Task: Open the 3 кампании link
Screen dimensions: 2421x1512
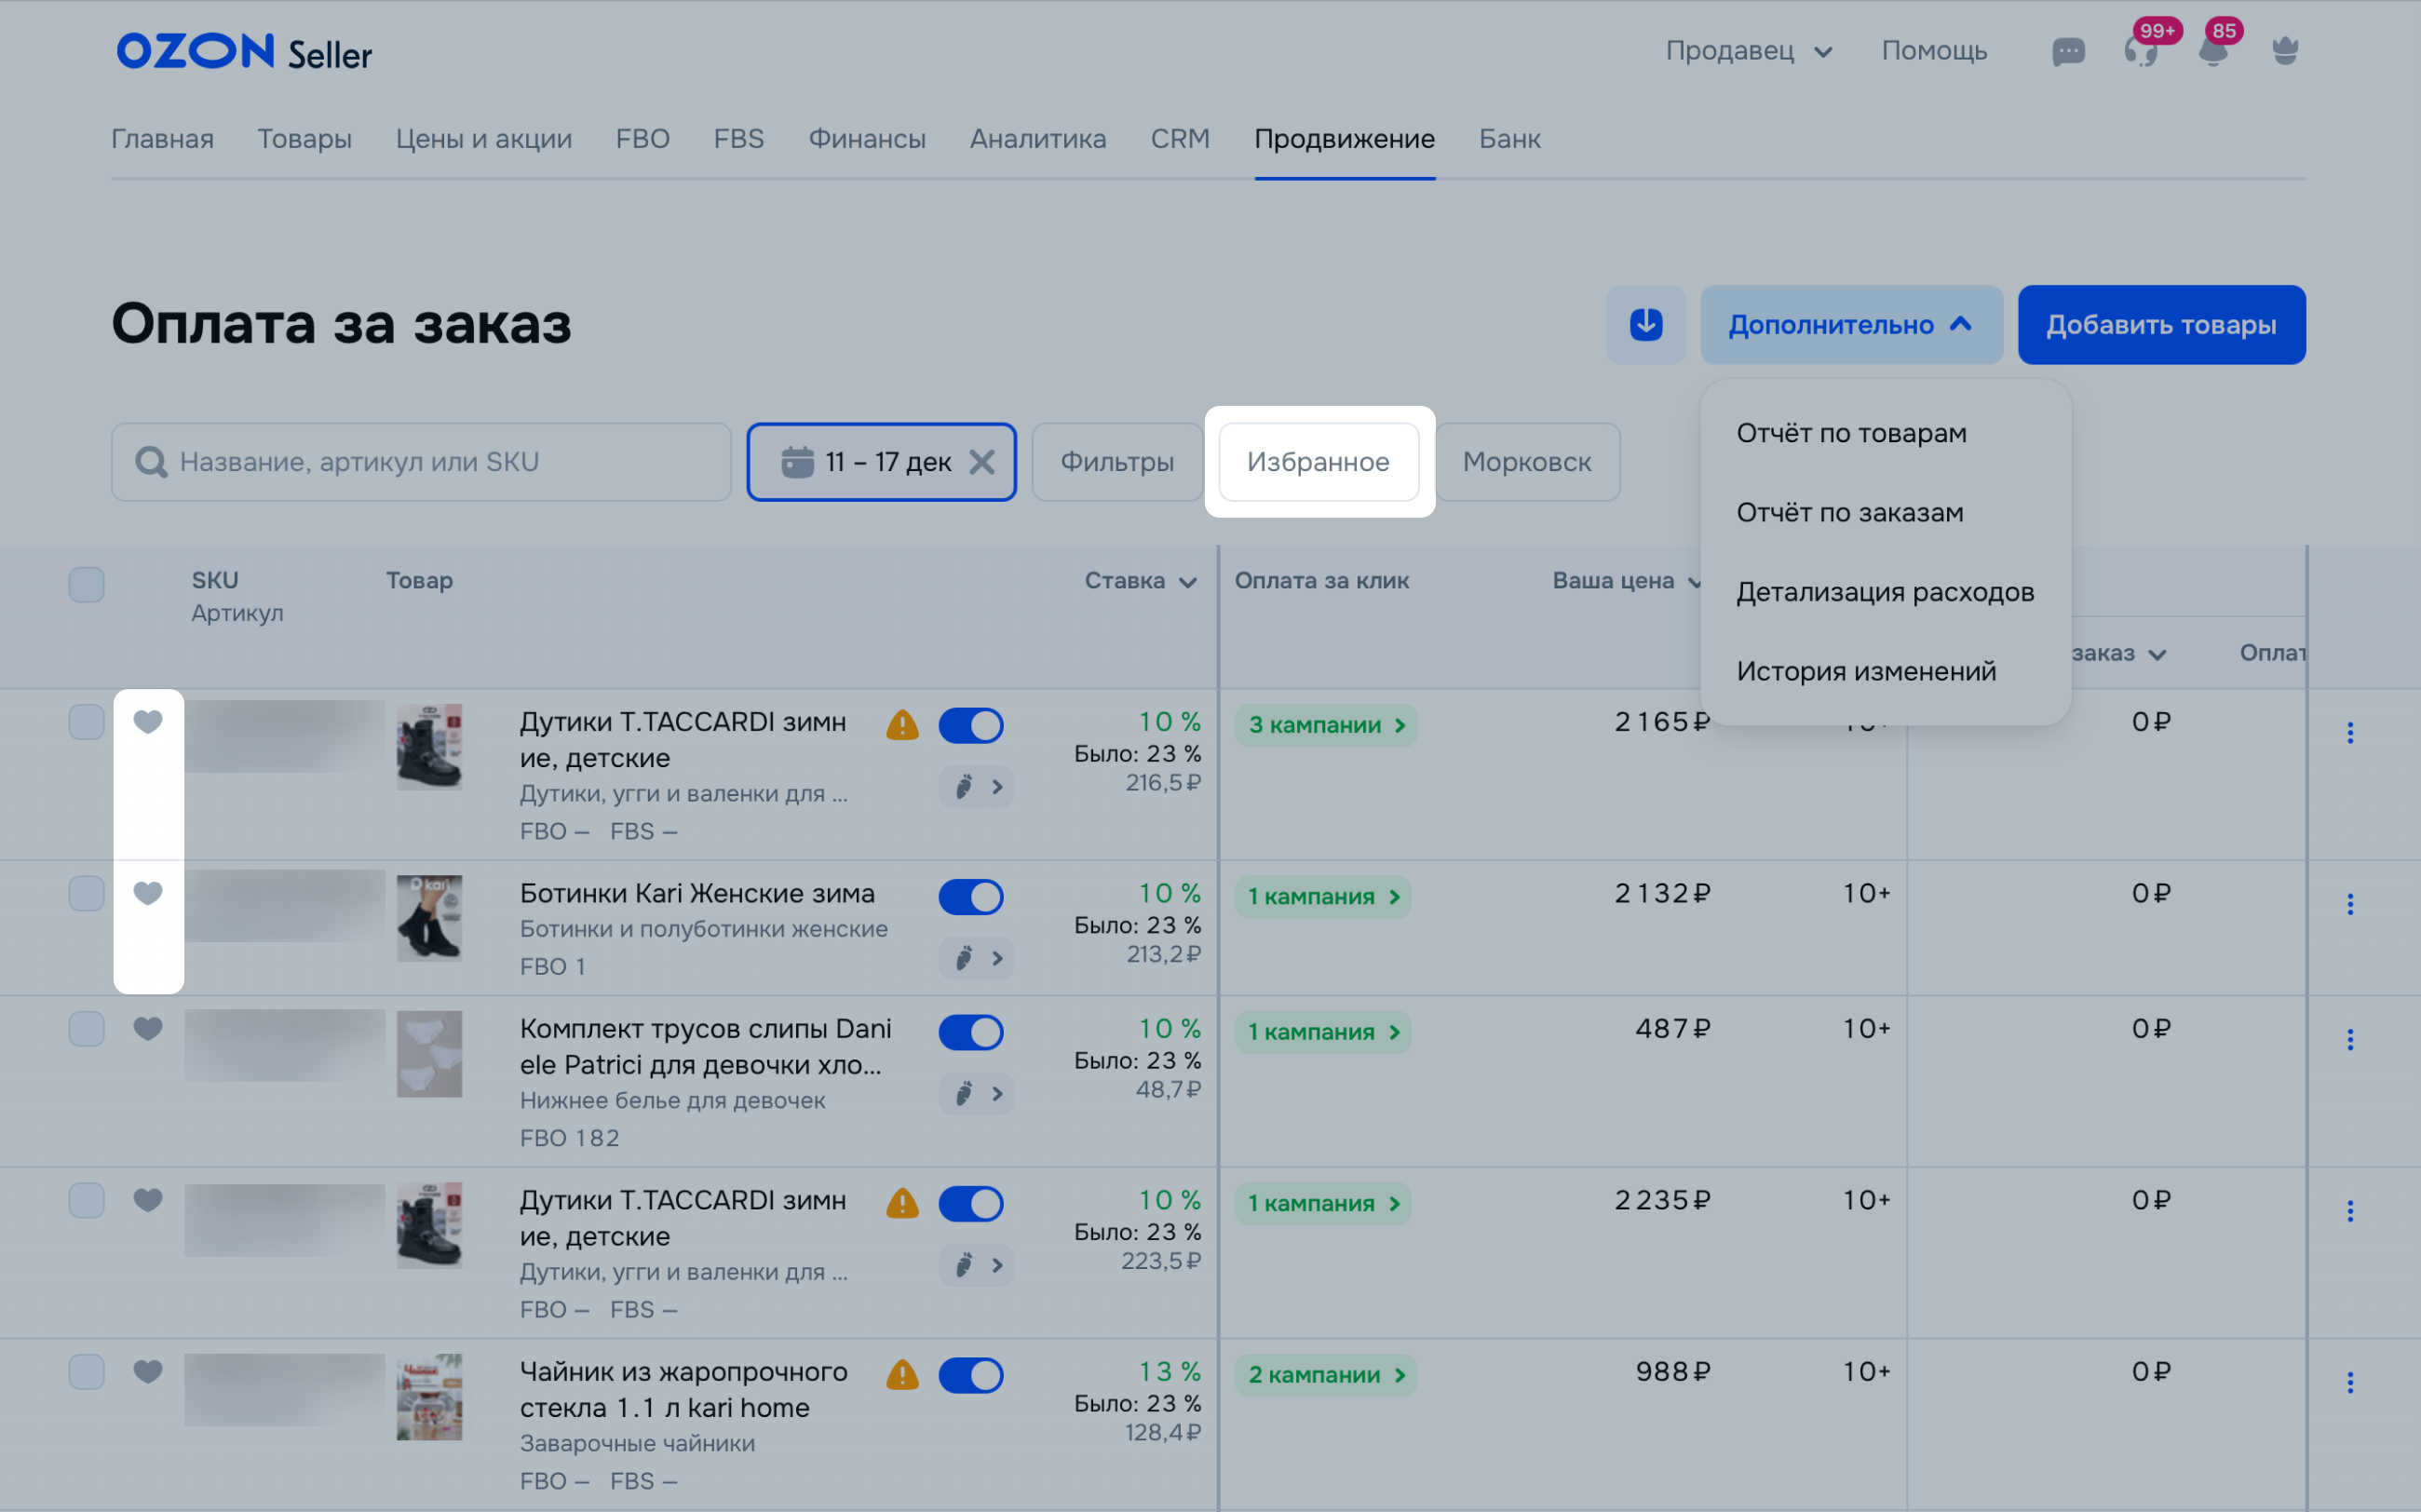Action: (1325, 725)
